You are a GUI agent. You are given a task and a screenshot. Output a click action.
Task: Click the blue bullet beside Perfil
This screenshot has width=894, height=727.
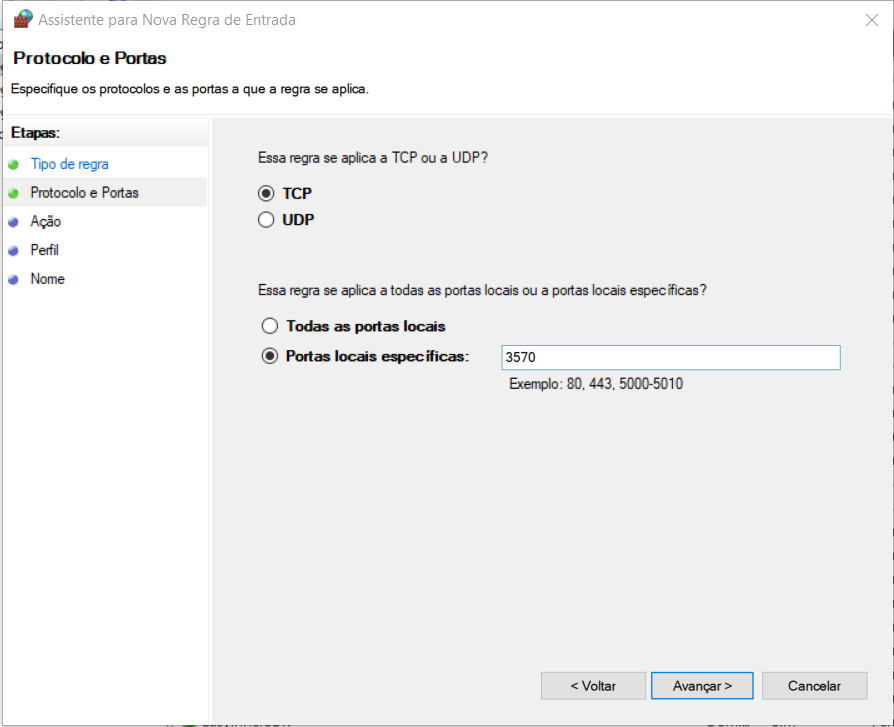point(13,251)
